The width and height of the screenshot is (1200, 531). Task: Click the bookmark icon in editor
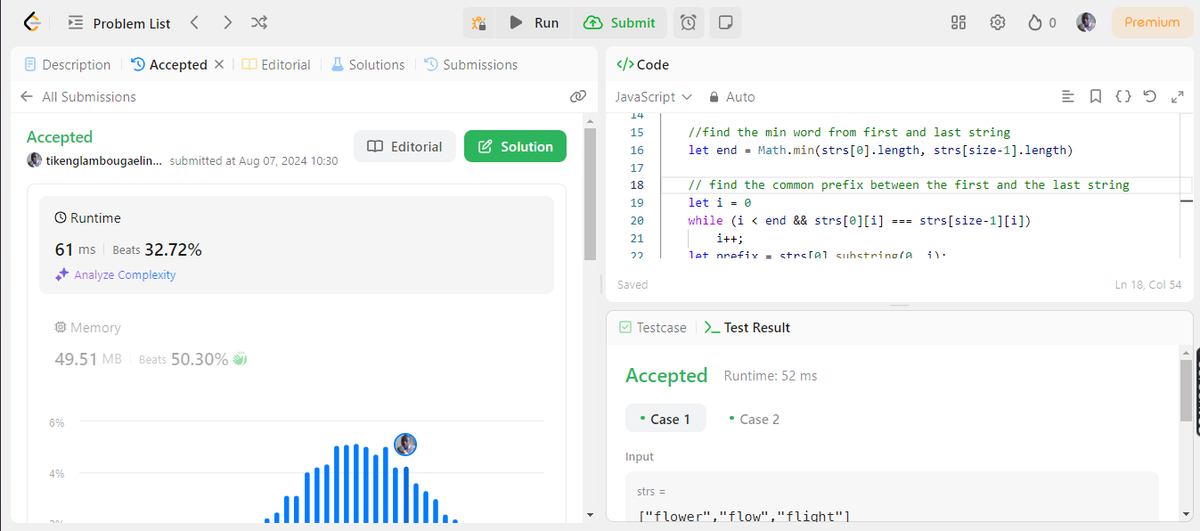click(x=1095, y=97)
